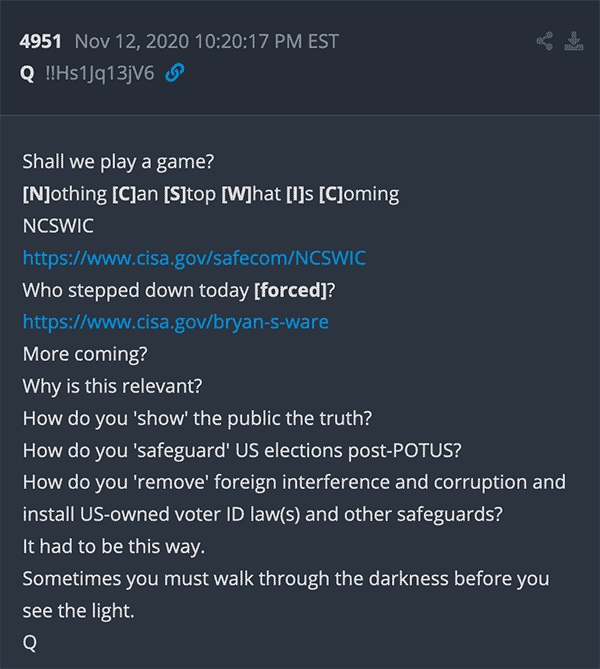600x669 pixels.
Task: Click the share icon for post 4951
Action: [x=545, y=41]
